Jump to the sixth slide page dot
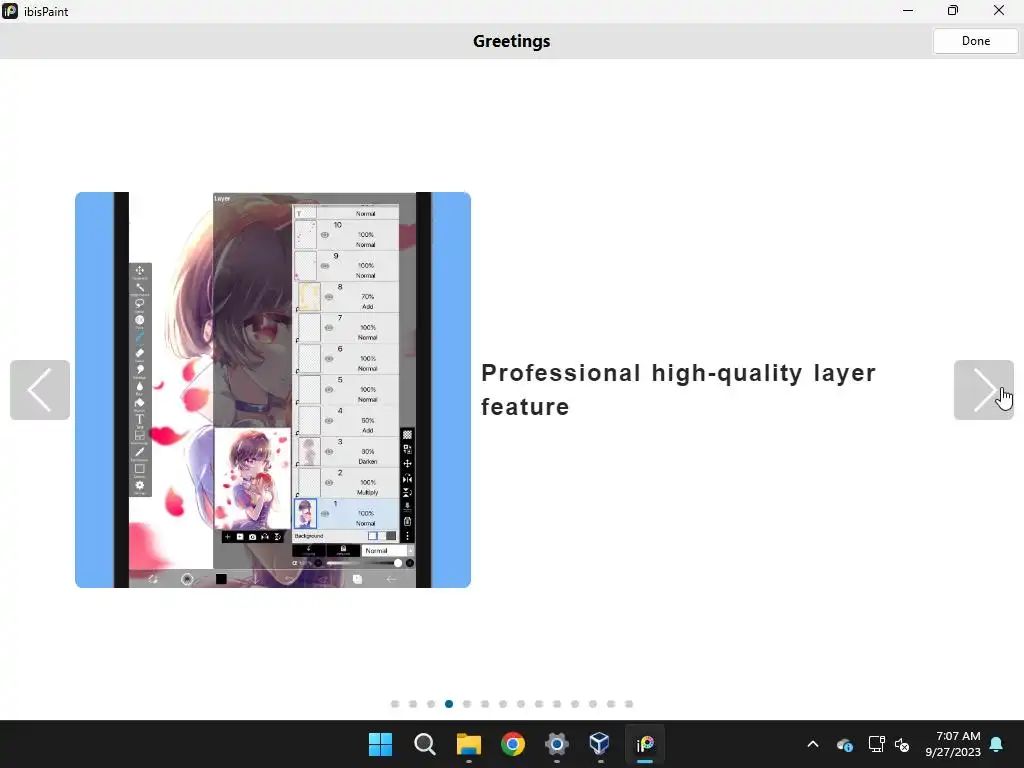The height and width of the screenshot is (768, 1024). tap(485, 704)
